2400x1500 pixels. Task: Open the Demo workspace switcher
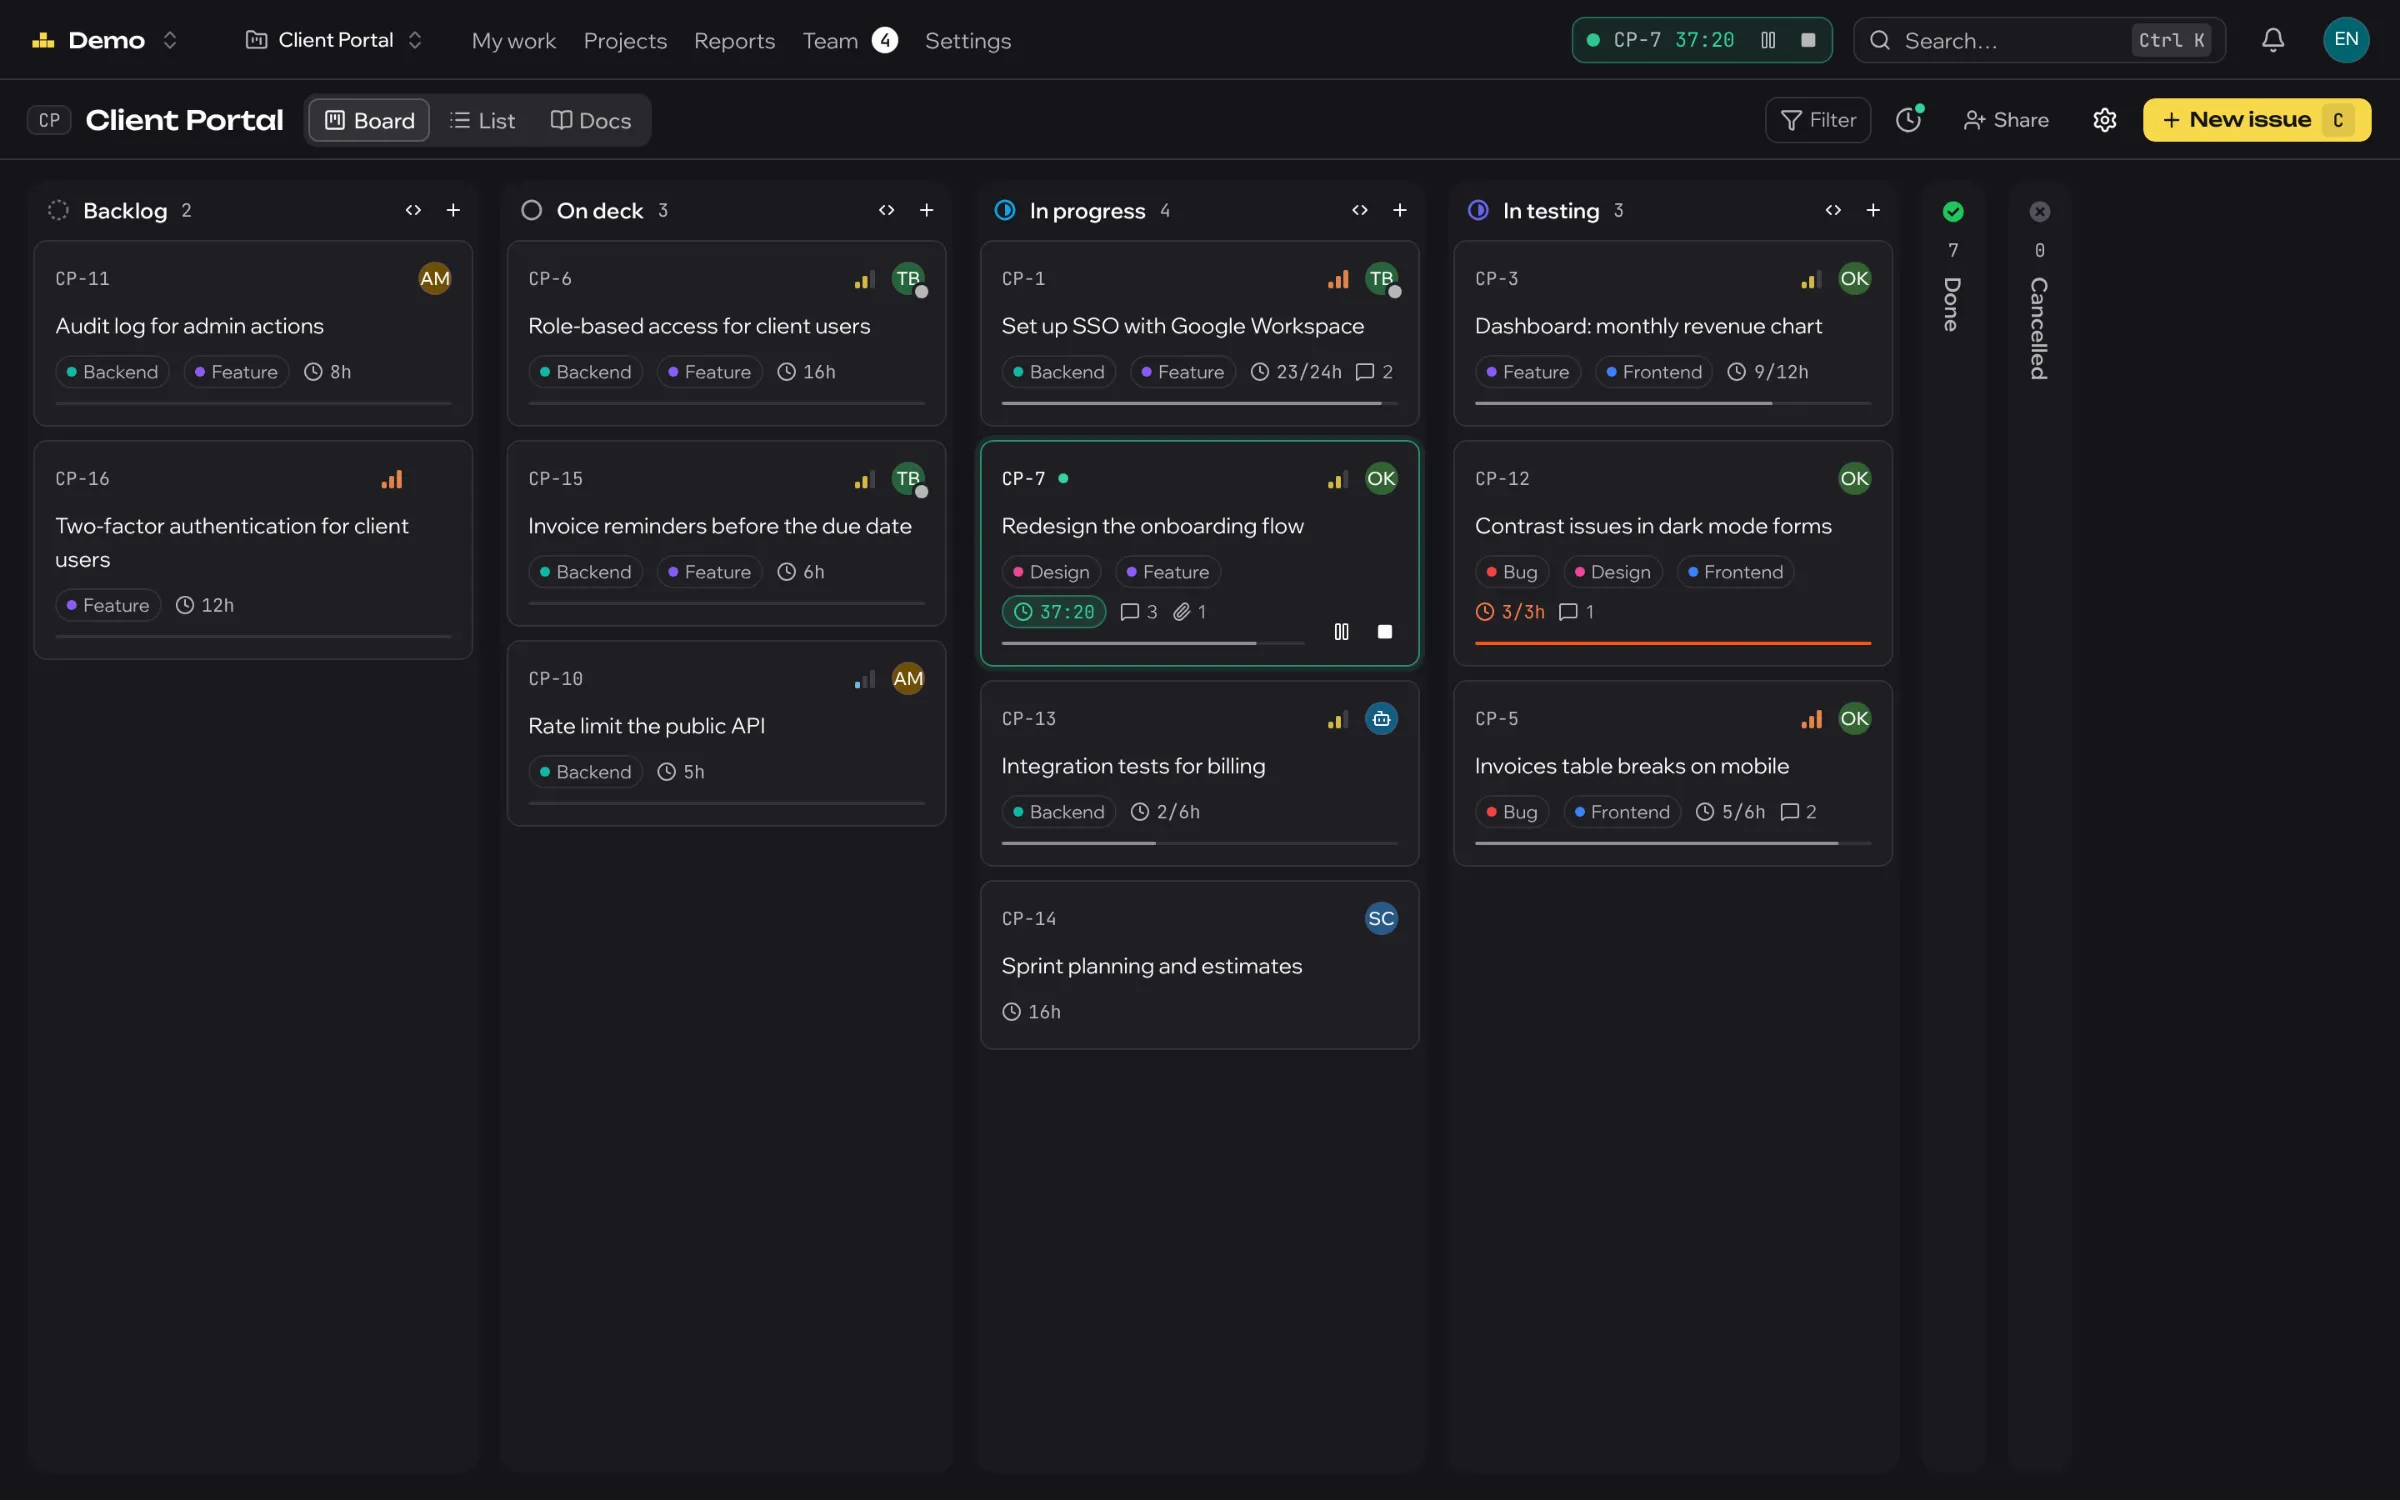tap(106, 40)
